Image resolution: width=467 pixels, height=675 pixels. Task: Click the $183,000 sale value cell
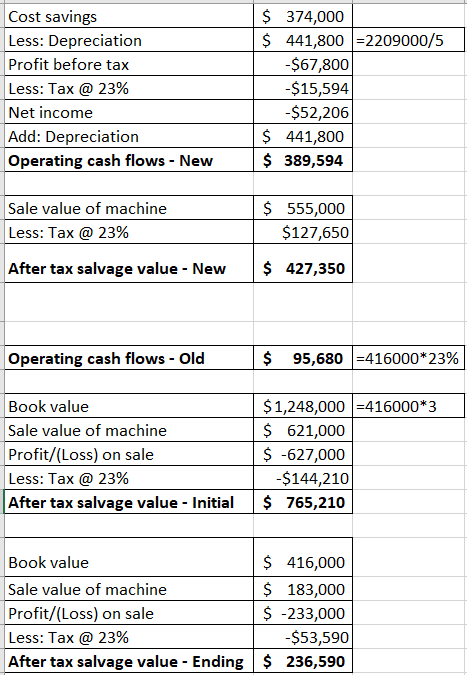[303, 589]
